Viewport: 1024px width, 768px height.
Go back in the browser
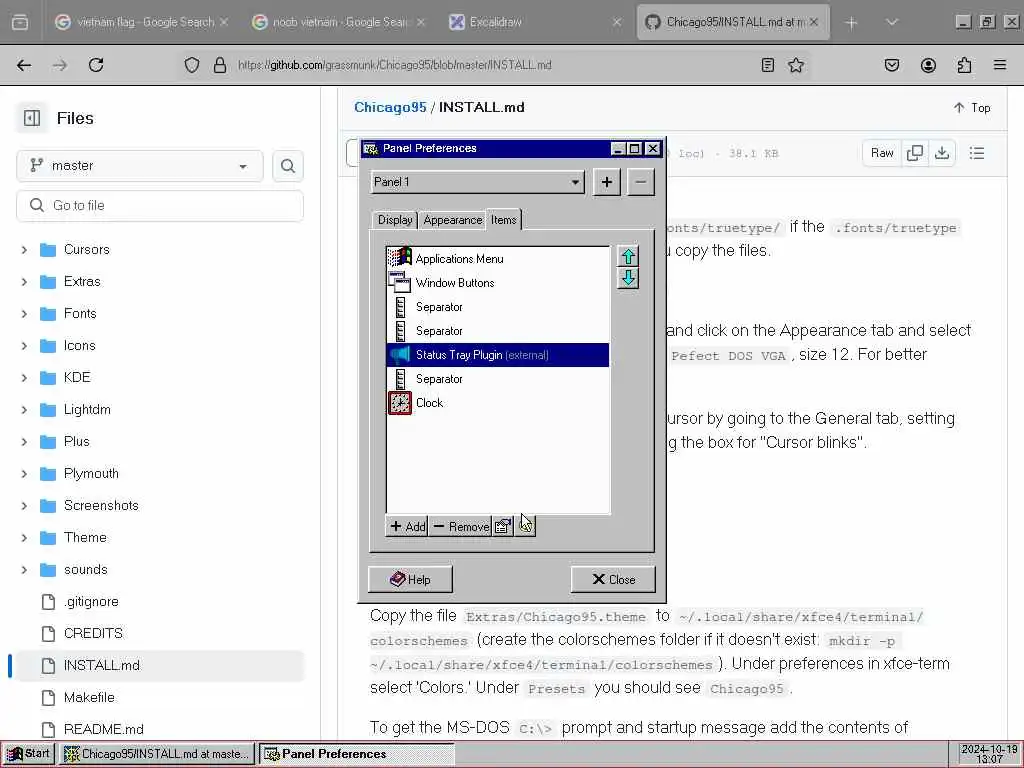24,65
